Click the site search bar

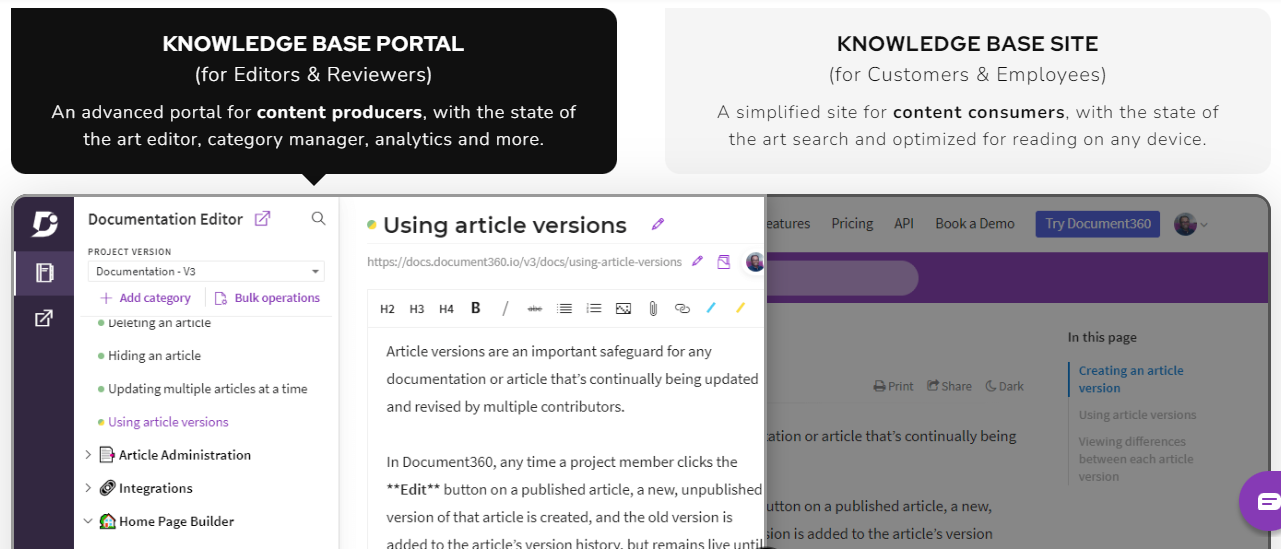pyautogui.click(x=842, y=278)
